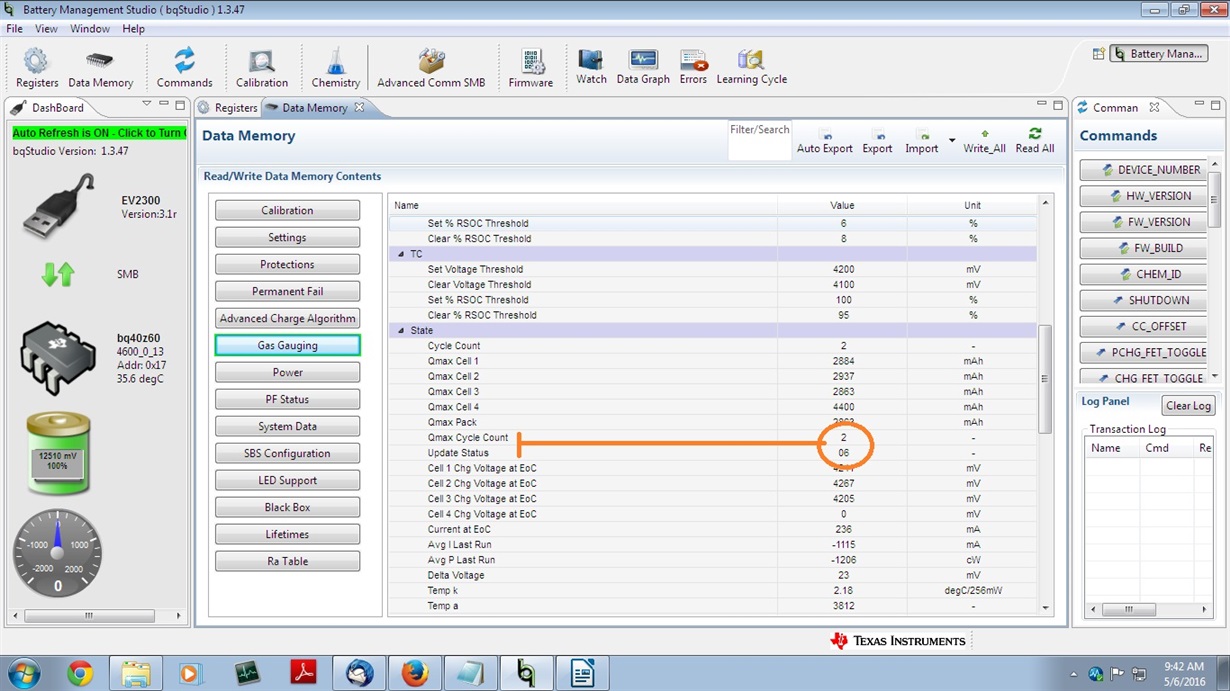
Task: Click the bq40z60 chip icon
Action: click(58, 358)
